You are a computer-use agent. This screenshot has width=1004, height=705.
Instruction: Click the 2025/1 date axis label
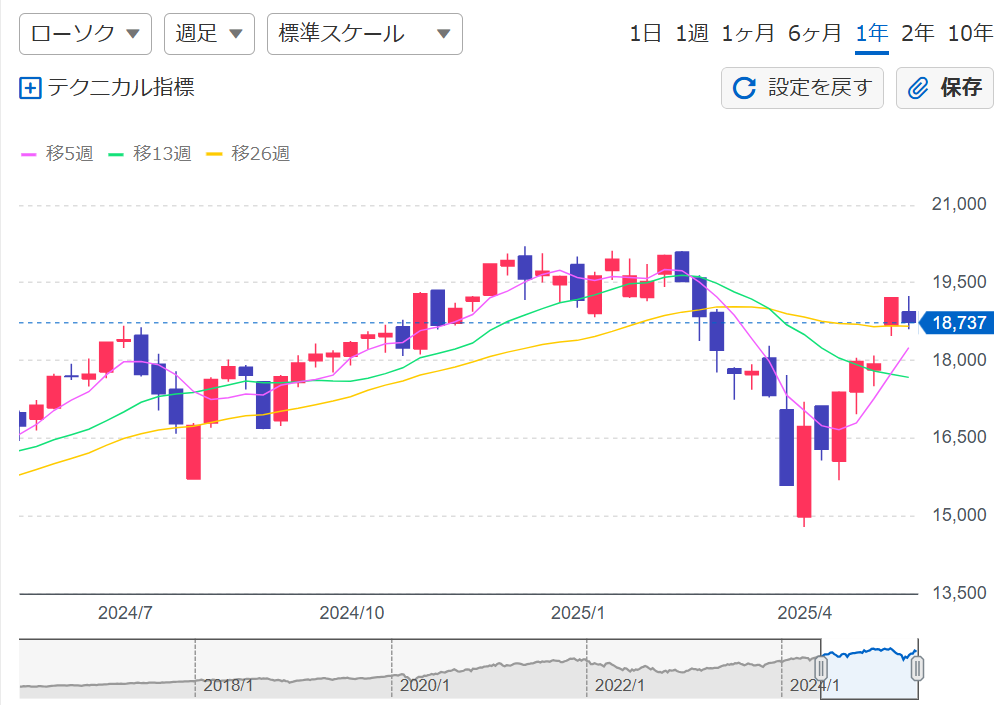578,613
